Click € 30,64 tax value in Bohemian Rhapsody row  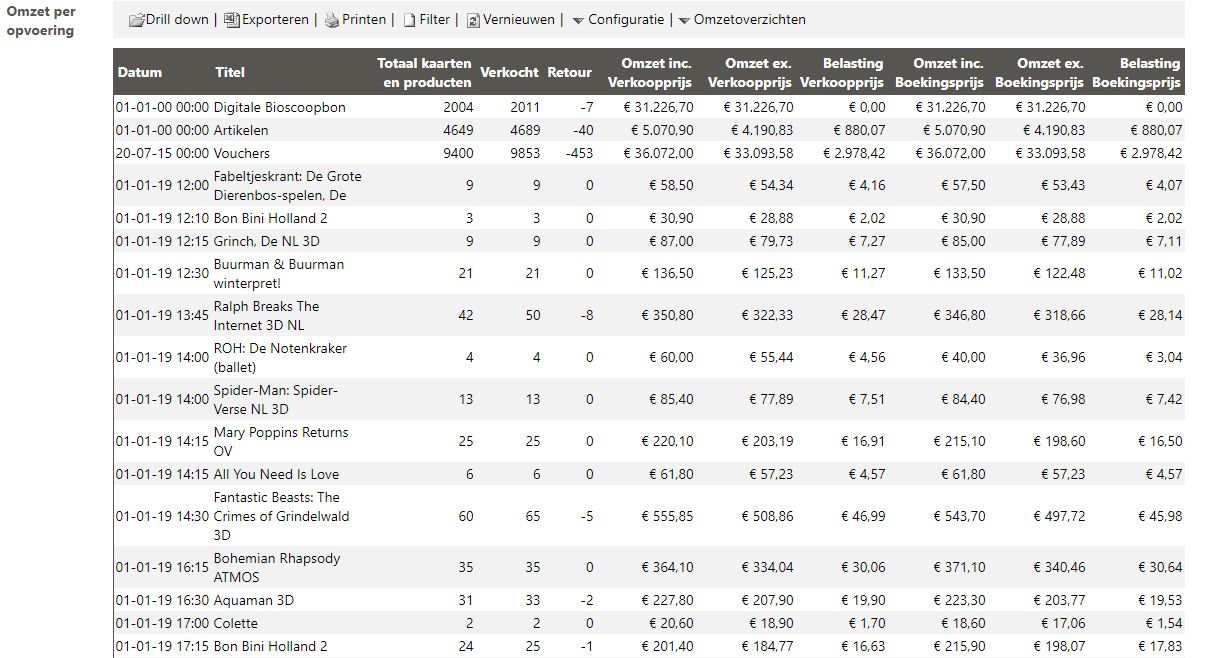pyautogui.click(x=1160, y=567)
